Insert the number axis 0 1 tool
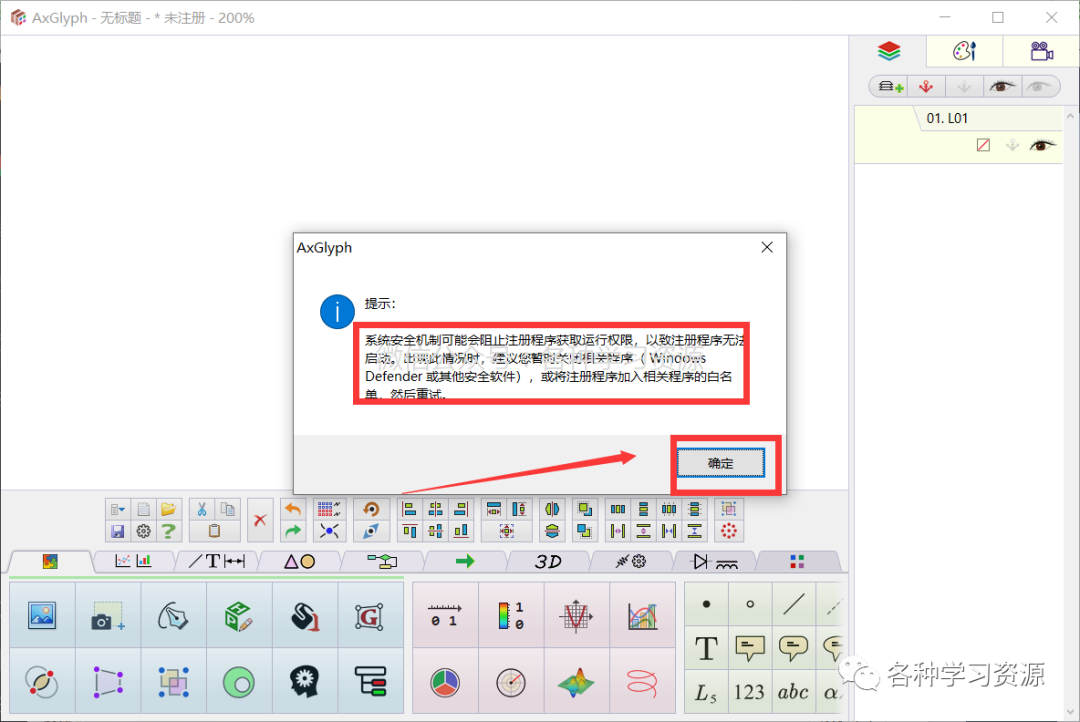 [444, 615]
